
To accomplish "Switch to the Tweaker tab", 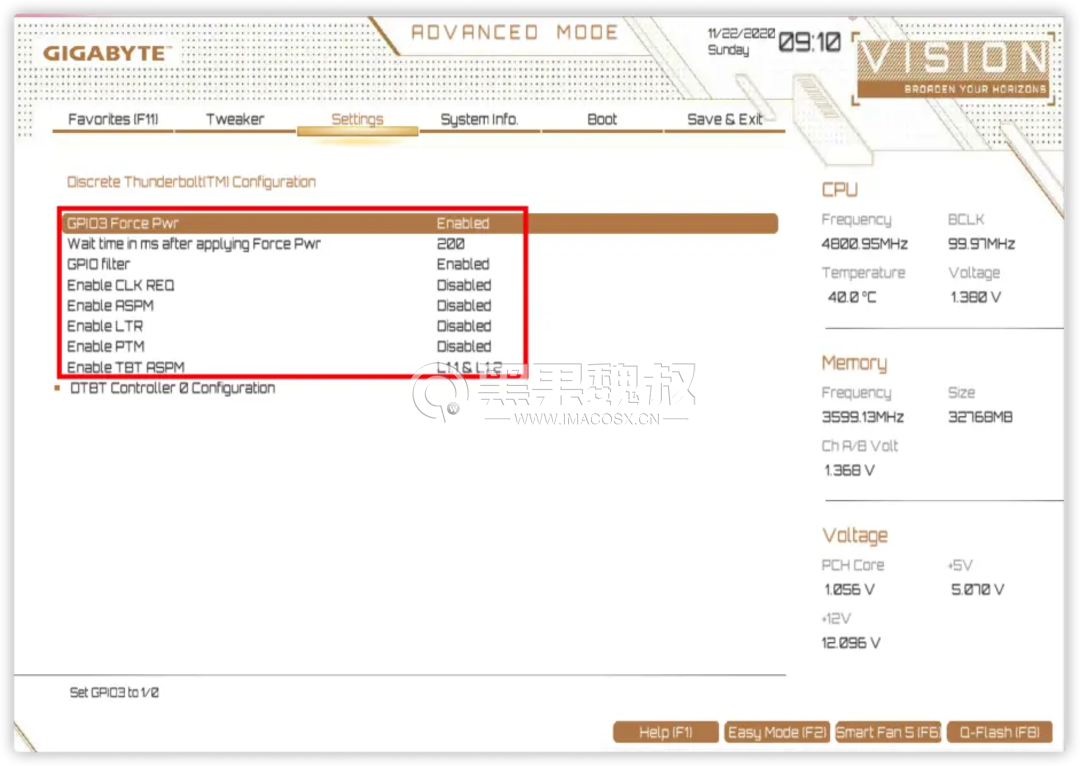I will coord(235,119).
